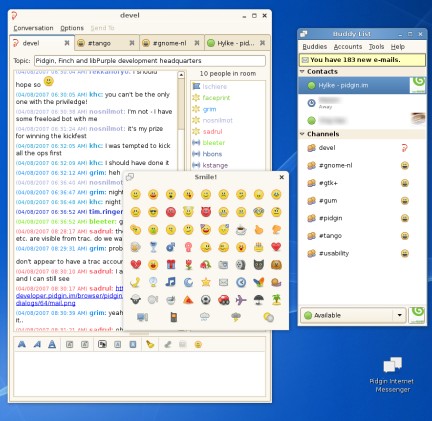Select user faceprint in the room list
432x421 pixels.
pos(228,98)
